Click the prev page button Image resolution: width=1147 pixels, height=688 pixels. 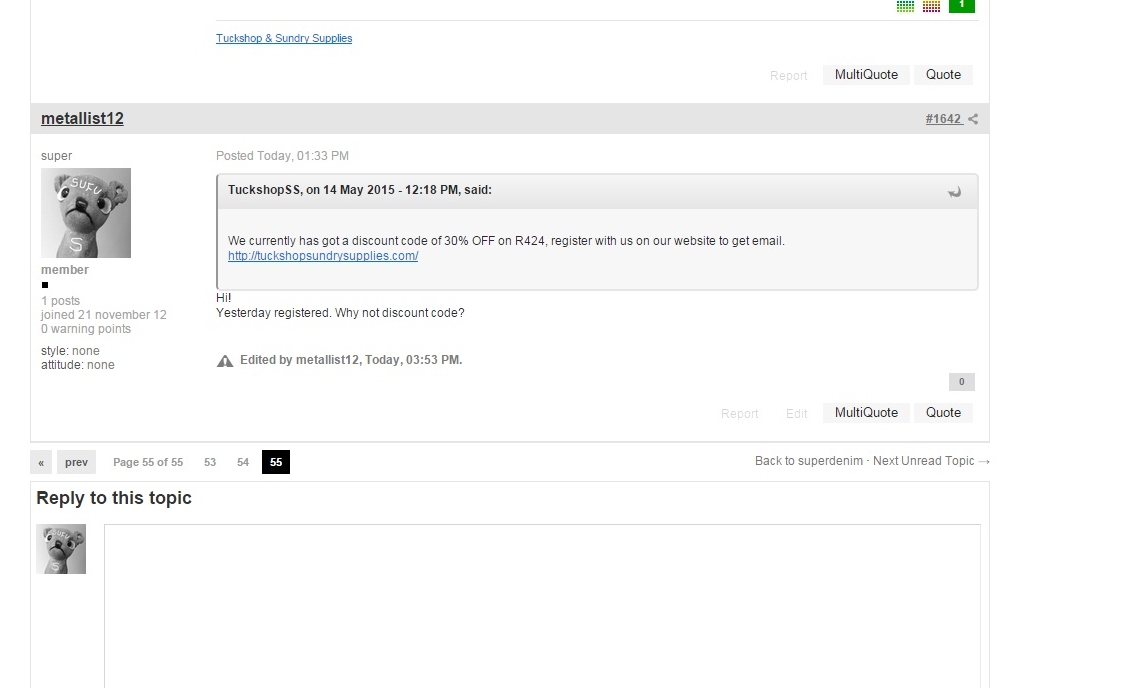(x=77, y=462)
